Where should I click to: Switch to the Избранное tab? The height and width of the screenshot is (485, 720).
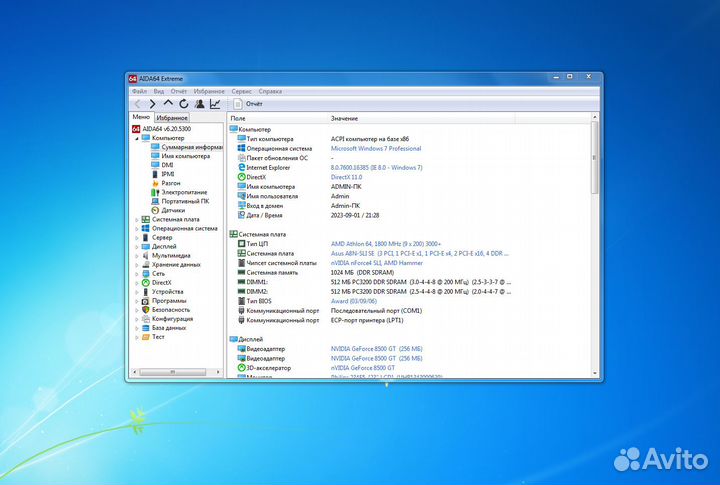point(171,118)
